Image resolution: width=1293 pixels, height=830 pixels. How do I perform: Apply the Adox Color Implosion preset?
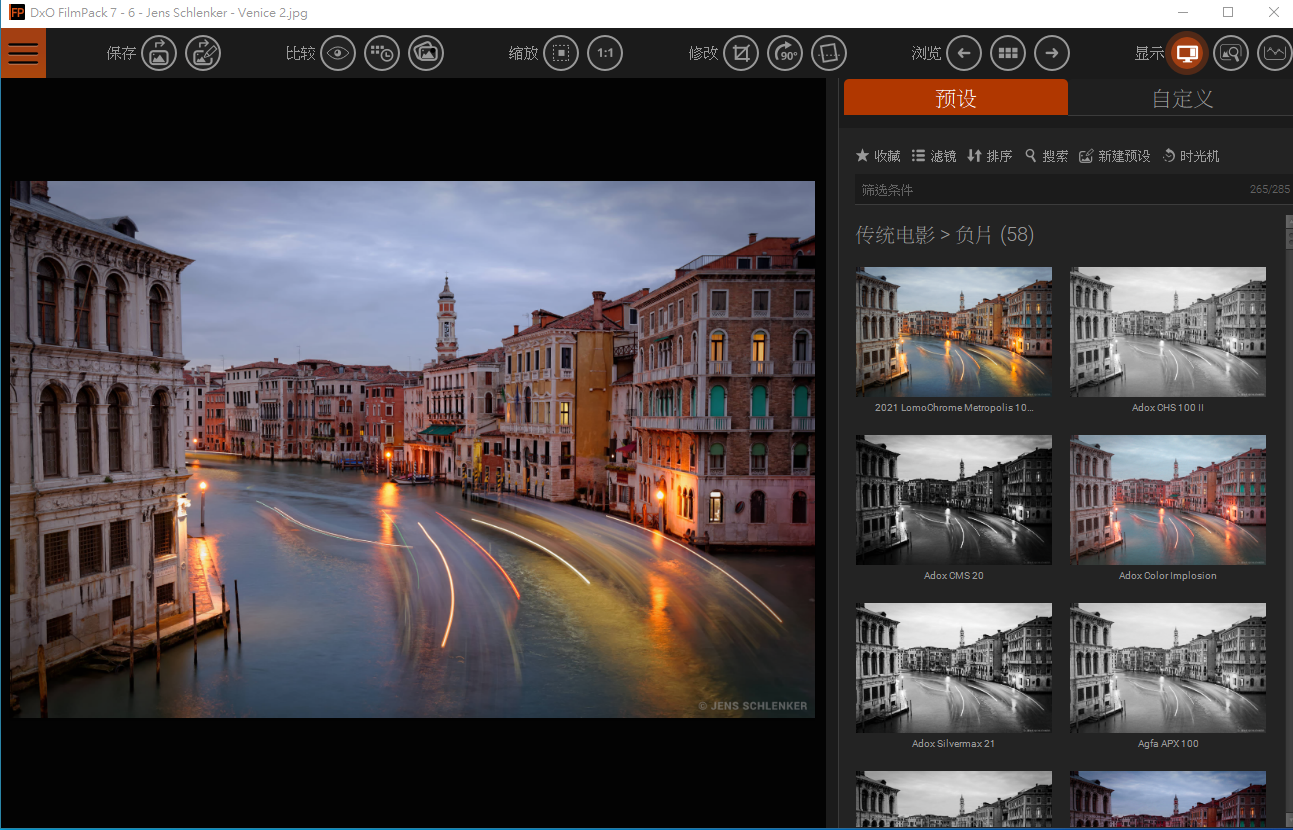[x=1168, y=500]
